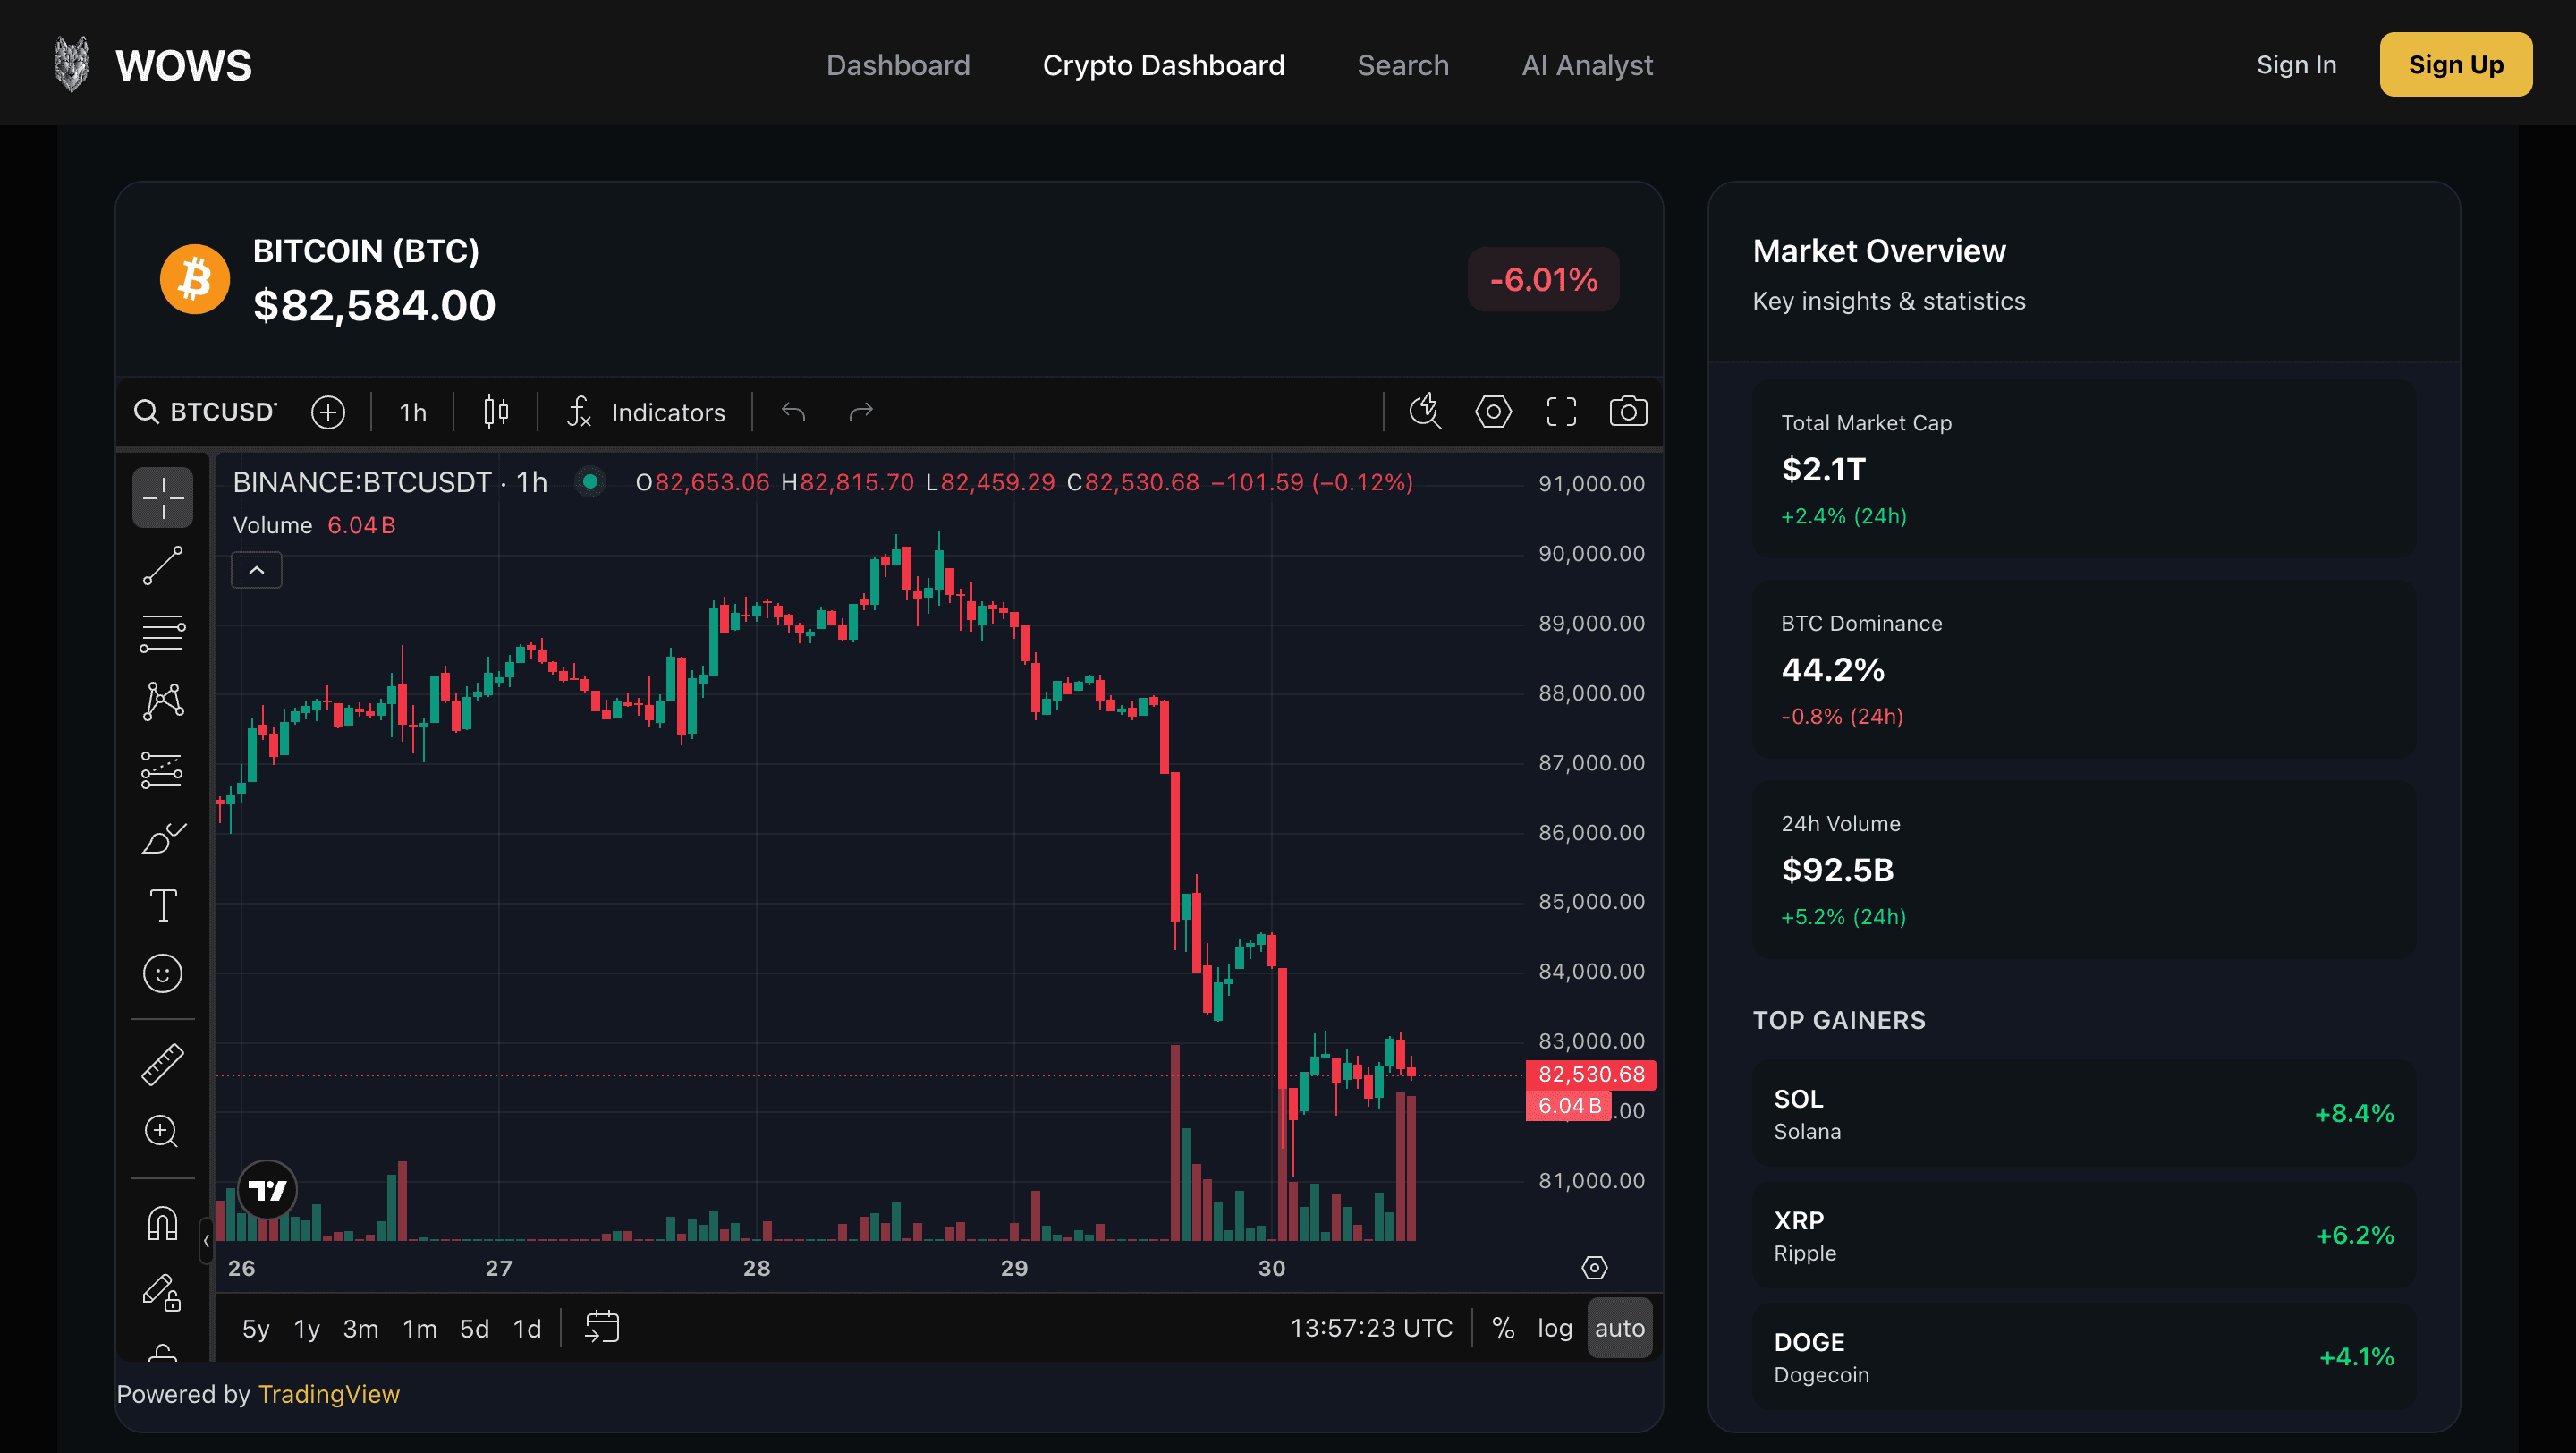Take a chart snapshot with the camera
The height and width of the screenshot is (1453, 2576).
(1627, 410)
